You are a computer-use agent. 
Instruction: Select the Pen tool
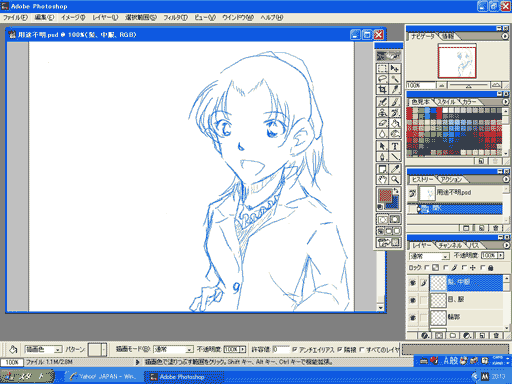point(382,157)
